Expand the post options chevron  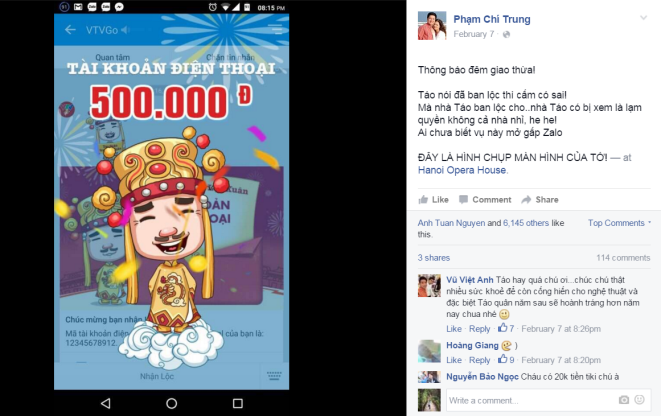(x=643, y=18)
